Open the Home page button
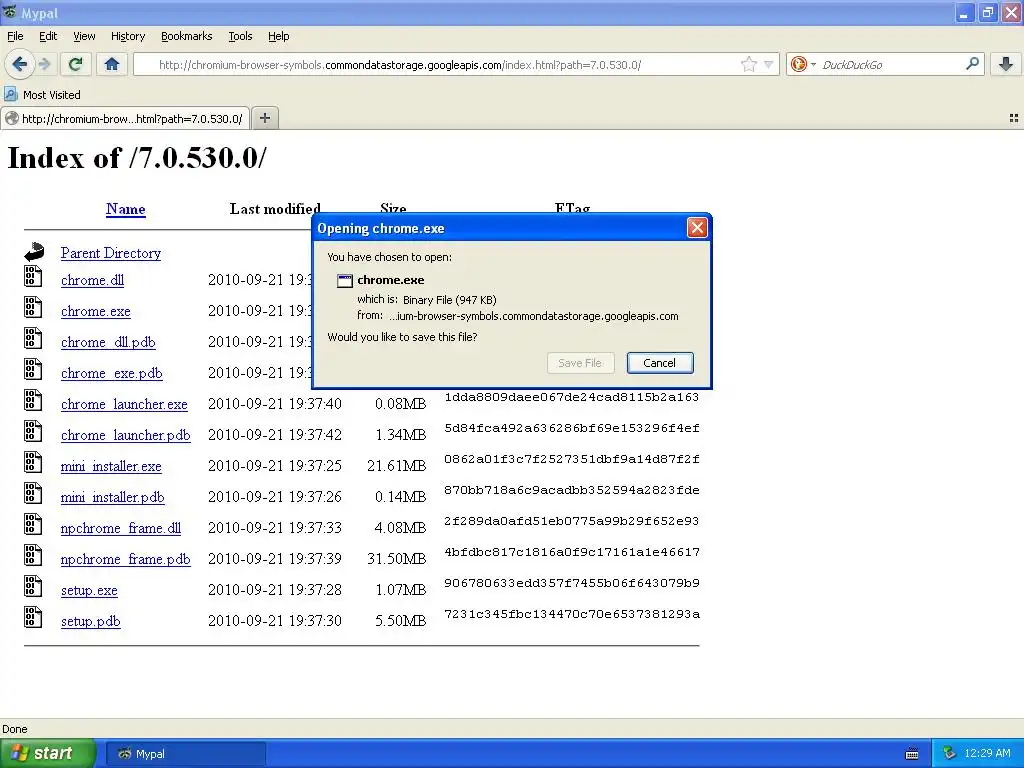Viewport: 1024px width, 768px height. (112, 64)
